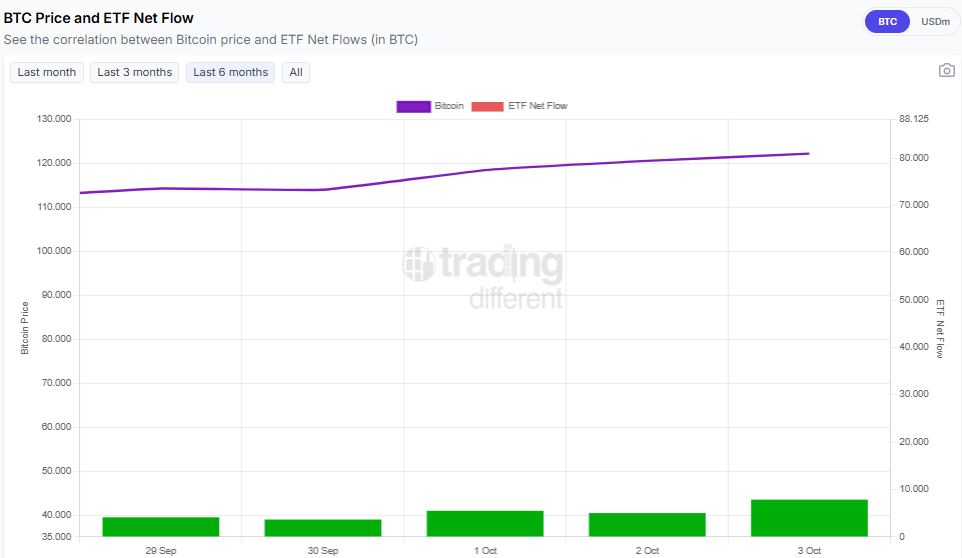The width and height of the screenshot is (962, 558).
Task: Click the 3 Oct green net flow bar
Action: (809, 518)
